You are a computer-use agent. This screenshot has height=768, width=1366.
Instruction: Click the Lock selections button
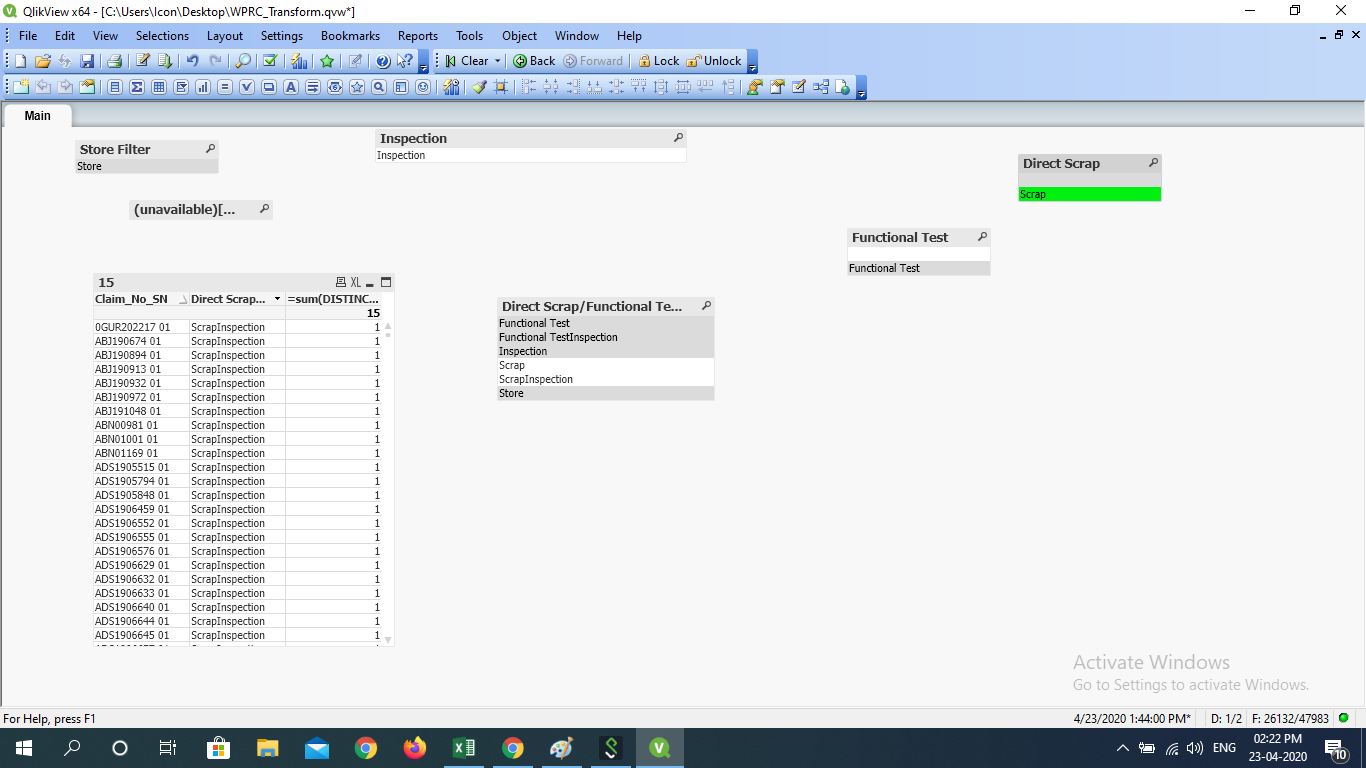pos(659,60)
